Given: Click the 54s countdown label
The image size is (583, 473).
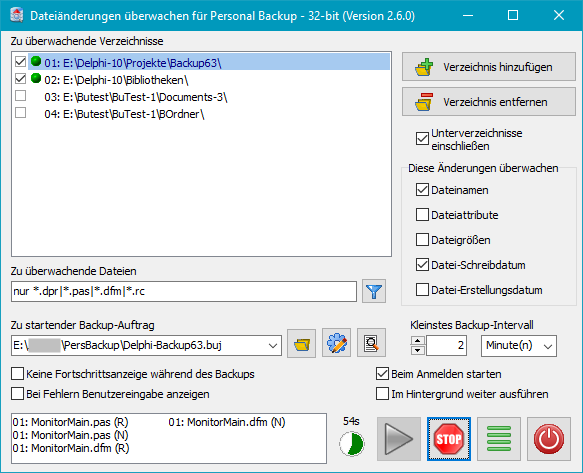Looking at the screenshot, I should [x=351, y=421].
